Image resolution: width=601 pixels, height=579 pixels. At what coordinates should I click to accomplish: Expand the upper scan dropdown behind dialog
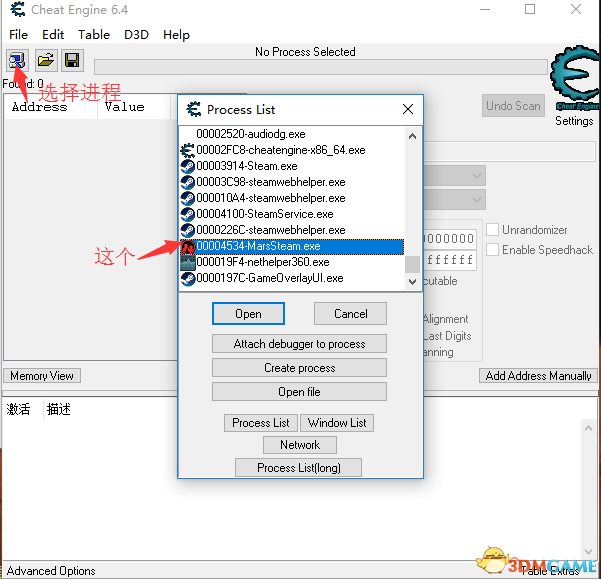tap(476, 176)
